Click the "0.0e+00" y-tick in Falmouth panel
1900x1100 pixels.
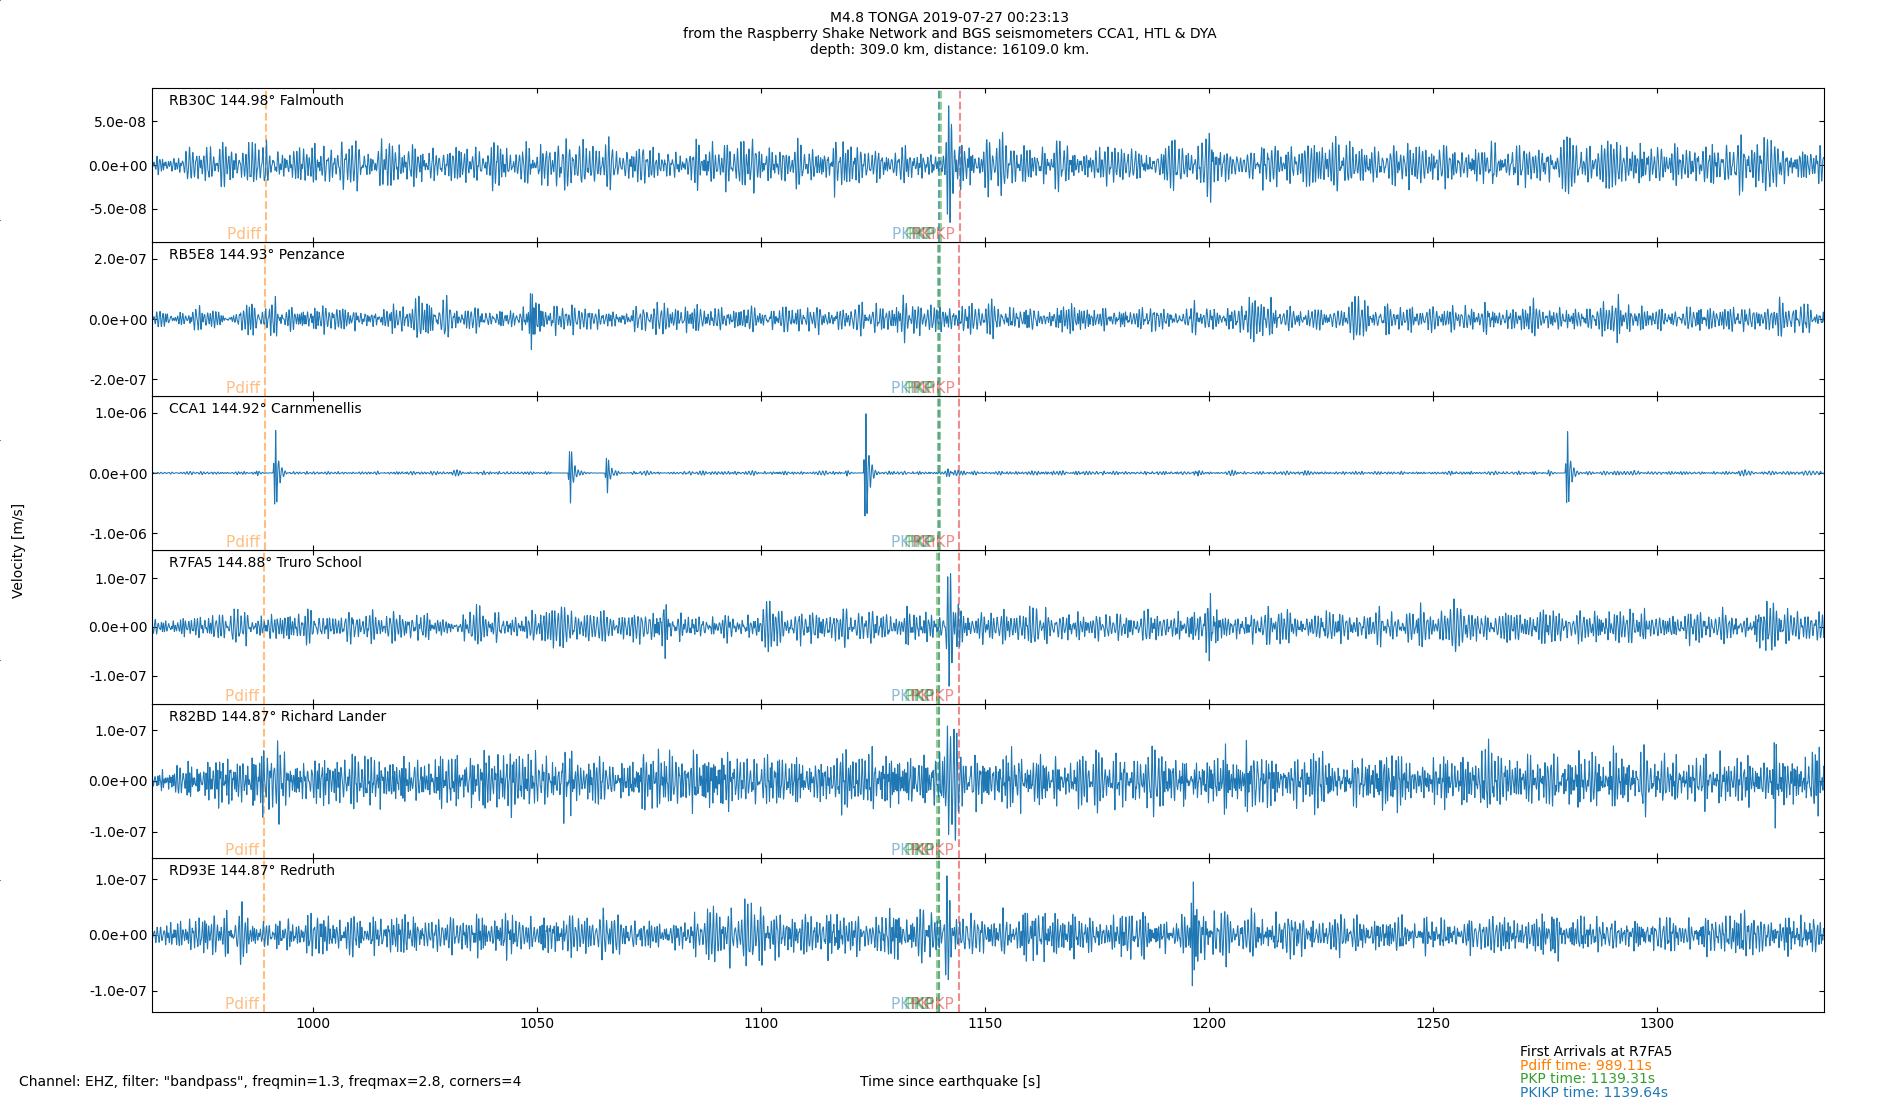(118, 166)
